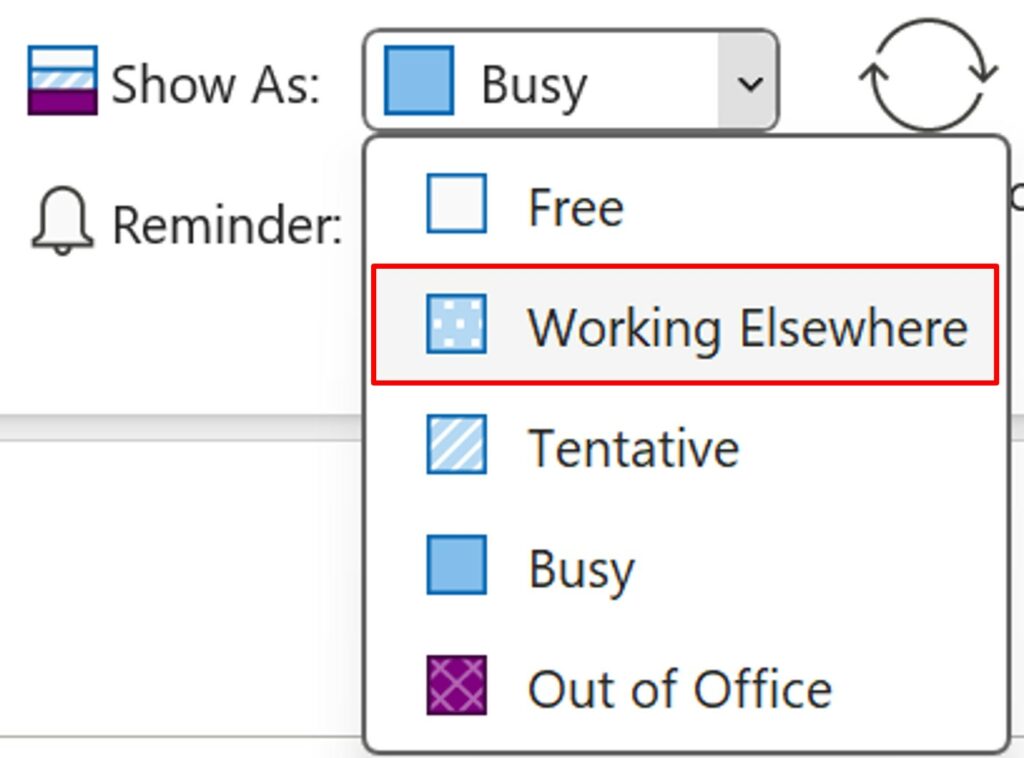Click the white Free square icon

tap(455, 204)
